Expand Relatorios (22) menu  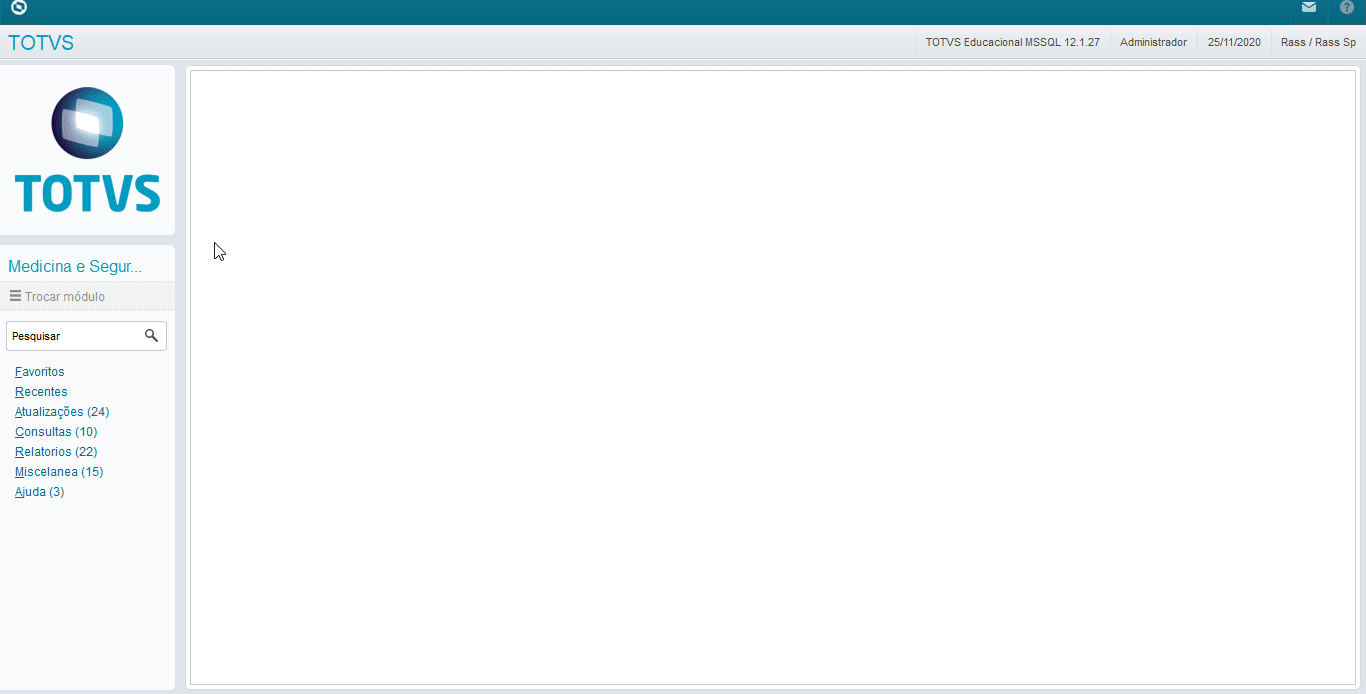(56, 452)
